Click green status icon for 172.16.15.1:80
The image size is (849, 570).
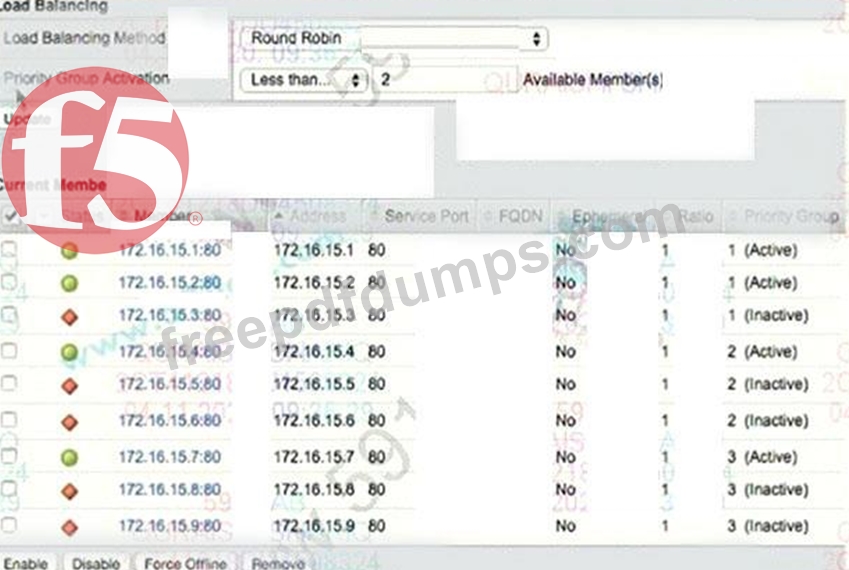69,251
